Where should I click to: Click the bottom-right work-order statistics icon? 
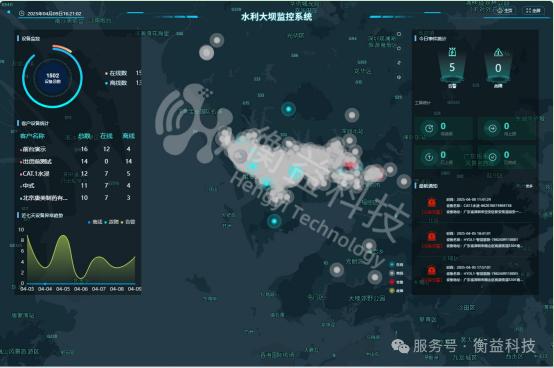(492, 157)
